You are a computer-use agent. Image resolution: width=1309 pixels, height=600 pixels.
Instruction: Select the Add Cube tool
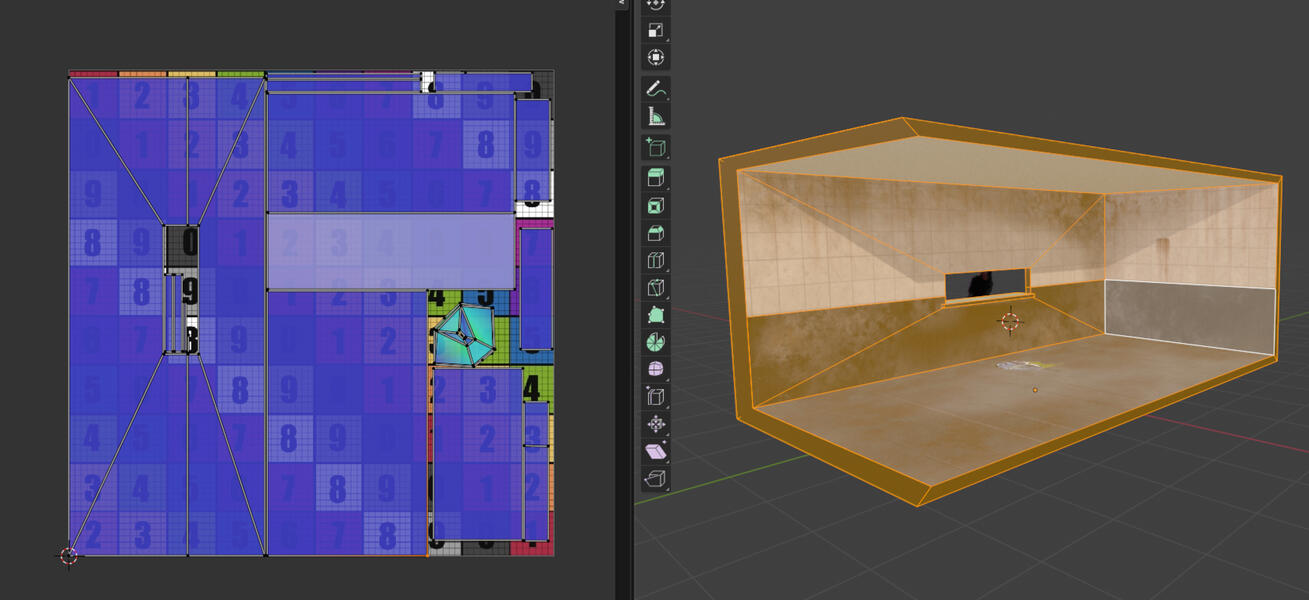pos(655,148)
